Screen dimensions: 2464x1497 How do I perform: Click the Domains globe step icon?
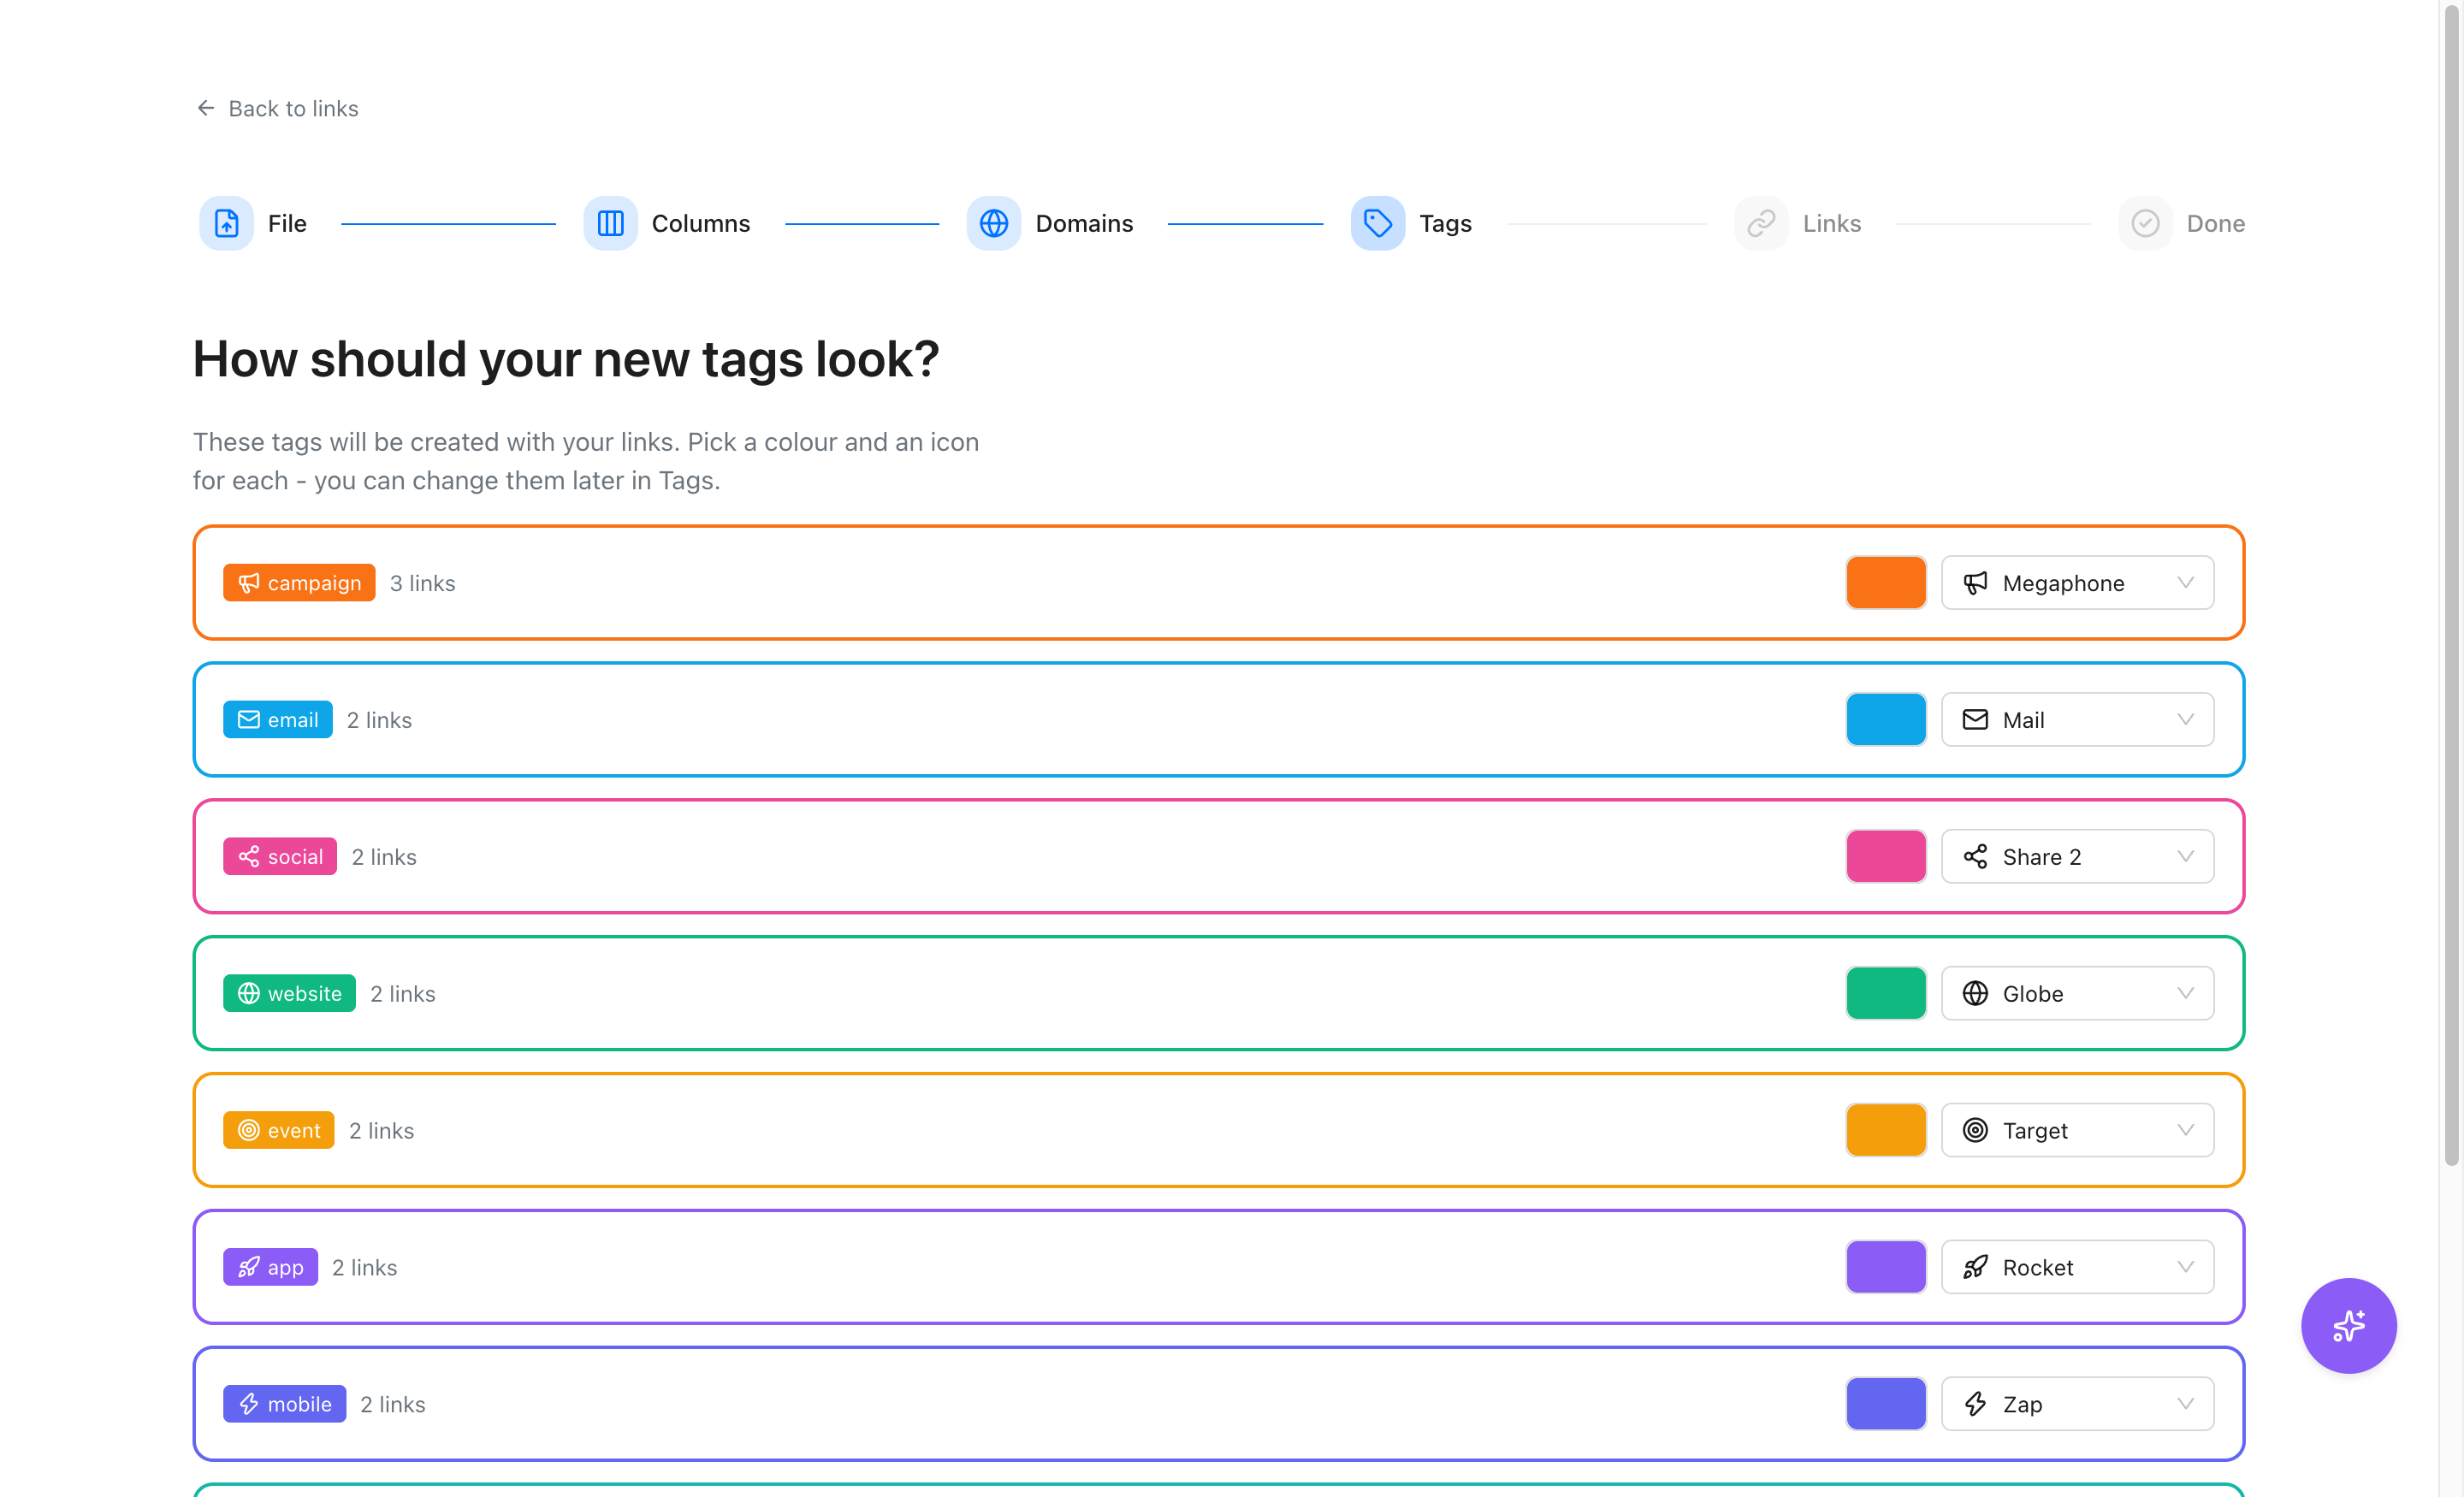pos(994,223)
